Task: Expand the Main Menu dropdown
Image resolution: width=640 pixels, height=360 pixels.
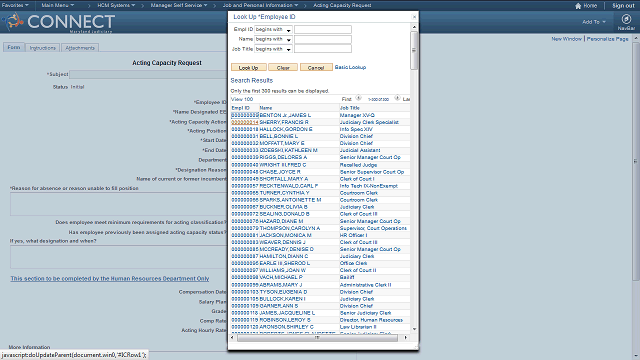Action: click(58, 5)
